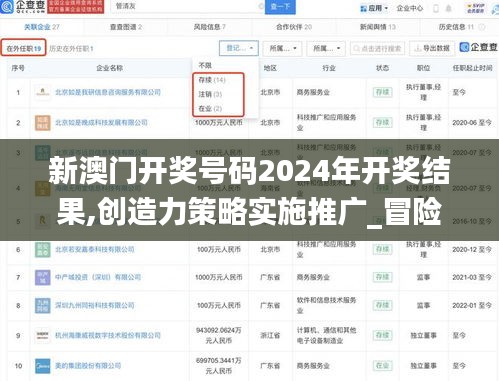Click the 存续 status tag in row 2
Viewport: 499px width, 381px height.
click(382, 123)
